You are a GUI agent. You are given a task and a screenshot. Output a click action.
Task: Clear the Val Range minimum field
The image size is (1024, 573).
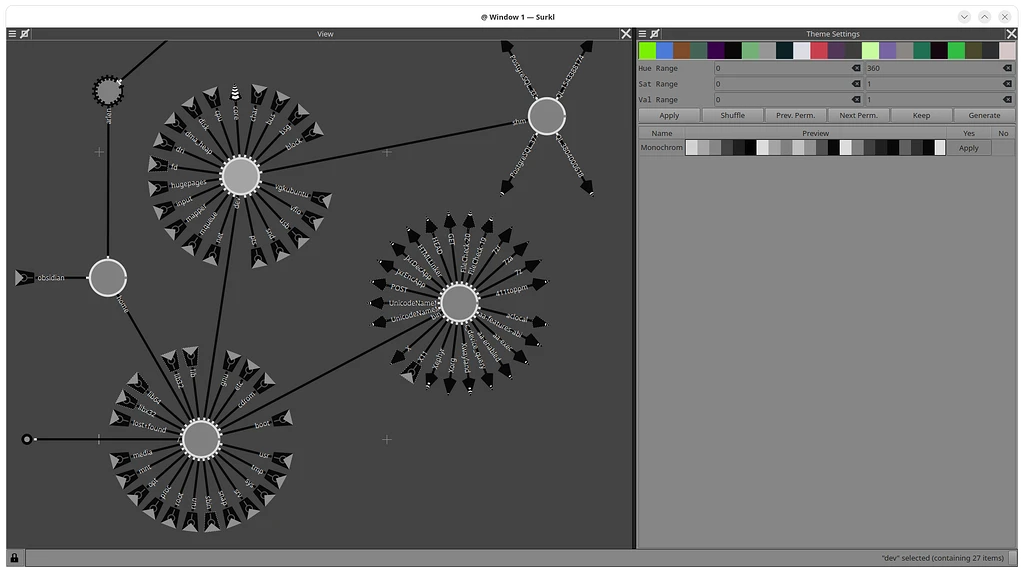[856, 99]
